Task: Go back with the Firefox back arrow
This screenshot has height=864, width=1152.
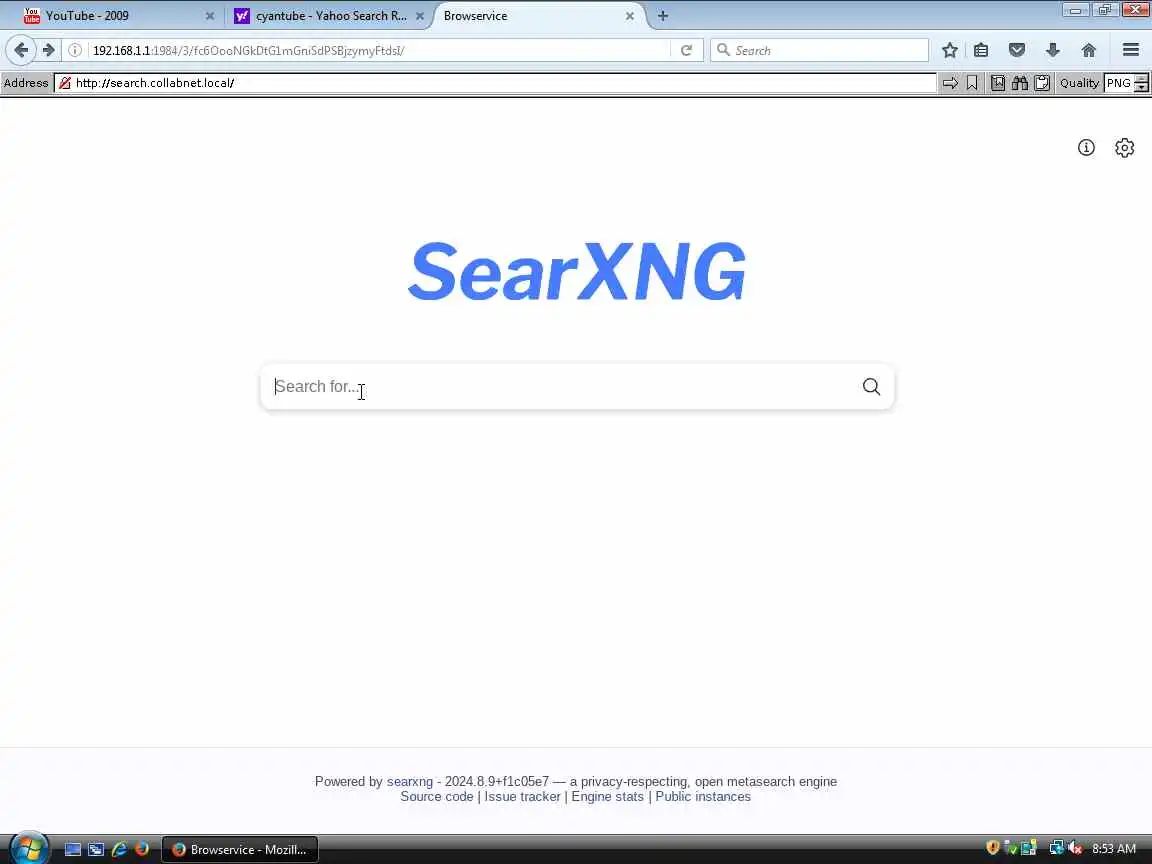Action: (21, 50)
